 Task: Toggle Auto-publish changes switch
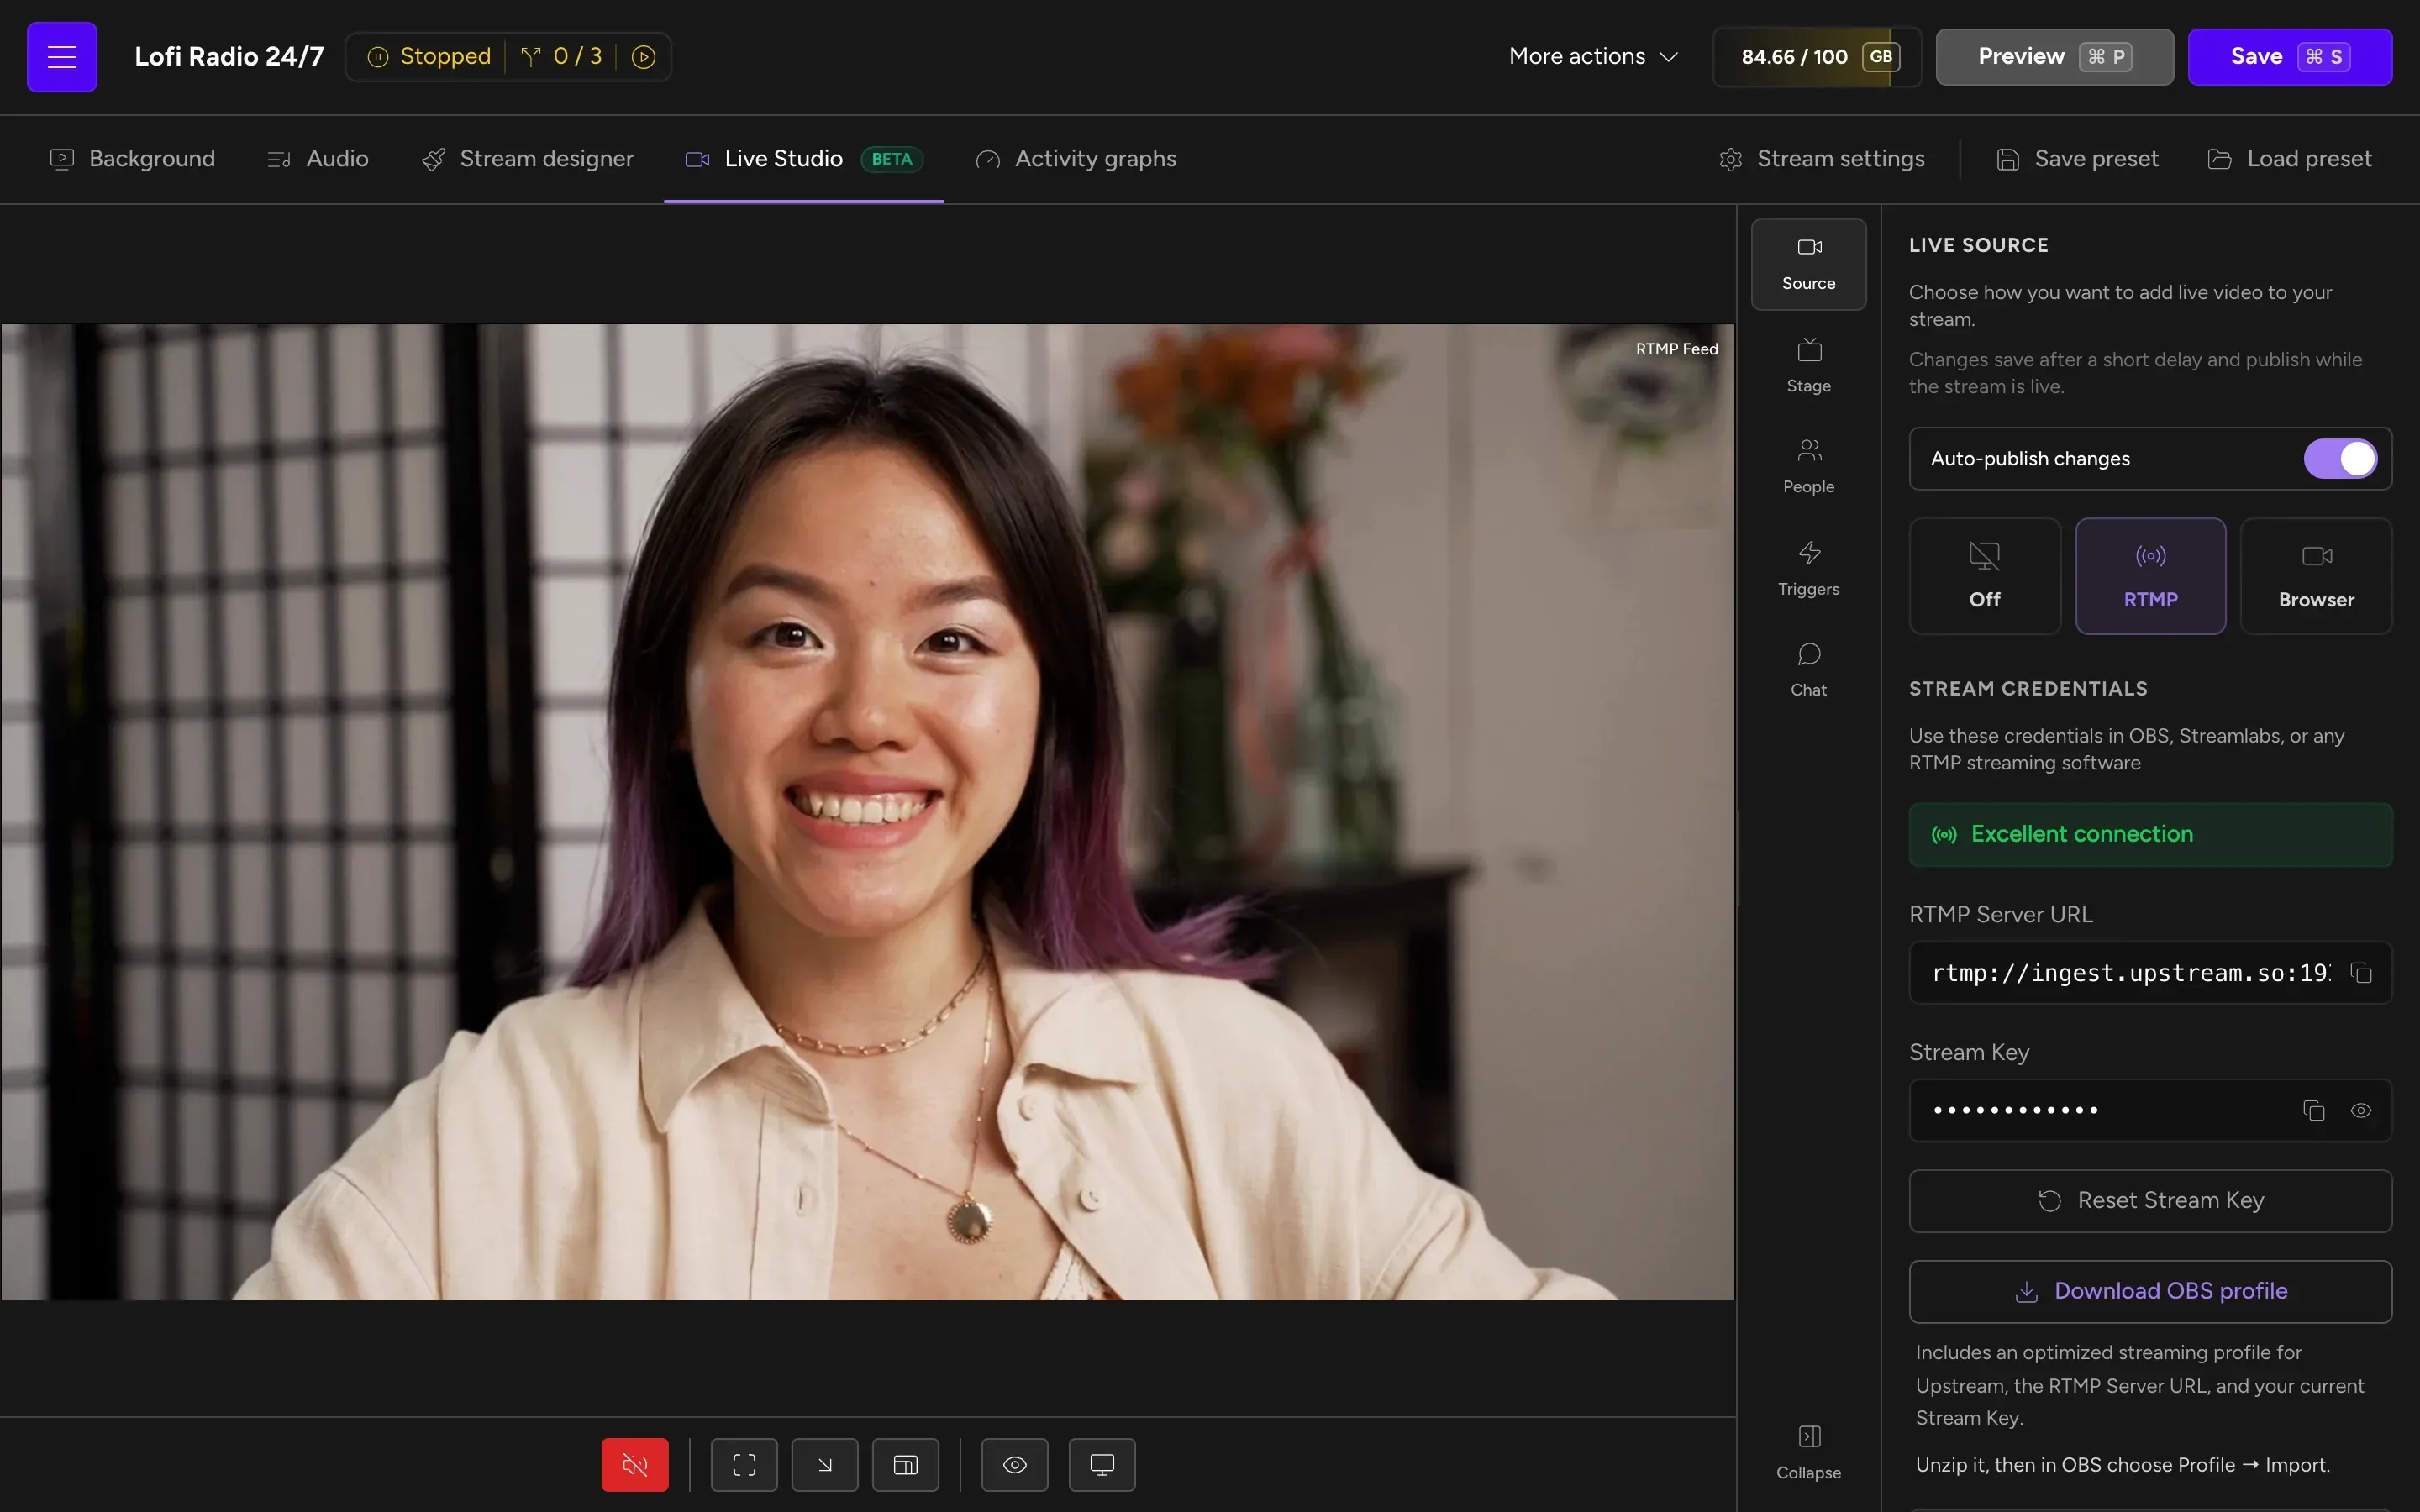[2340, 459]
